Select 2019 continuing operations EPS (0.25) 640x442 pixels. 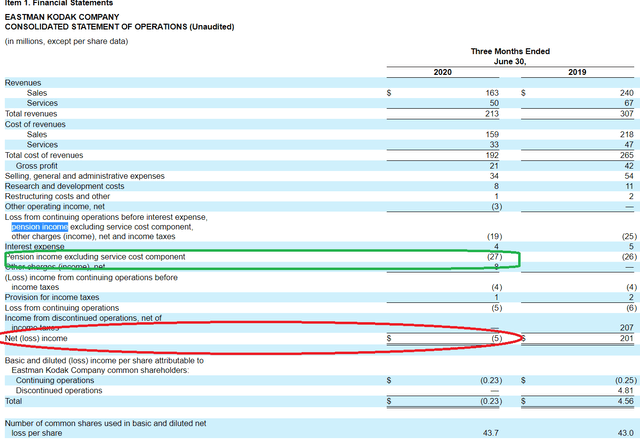[x=626, y=380]
